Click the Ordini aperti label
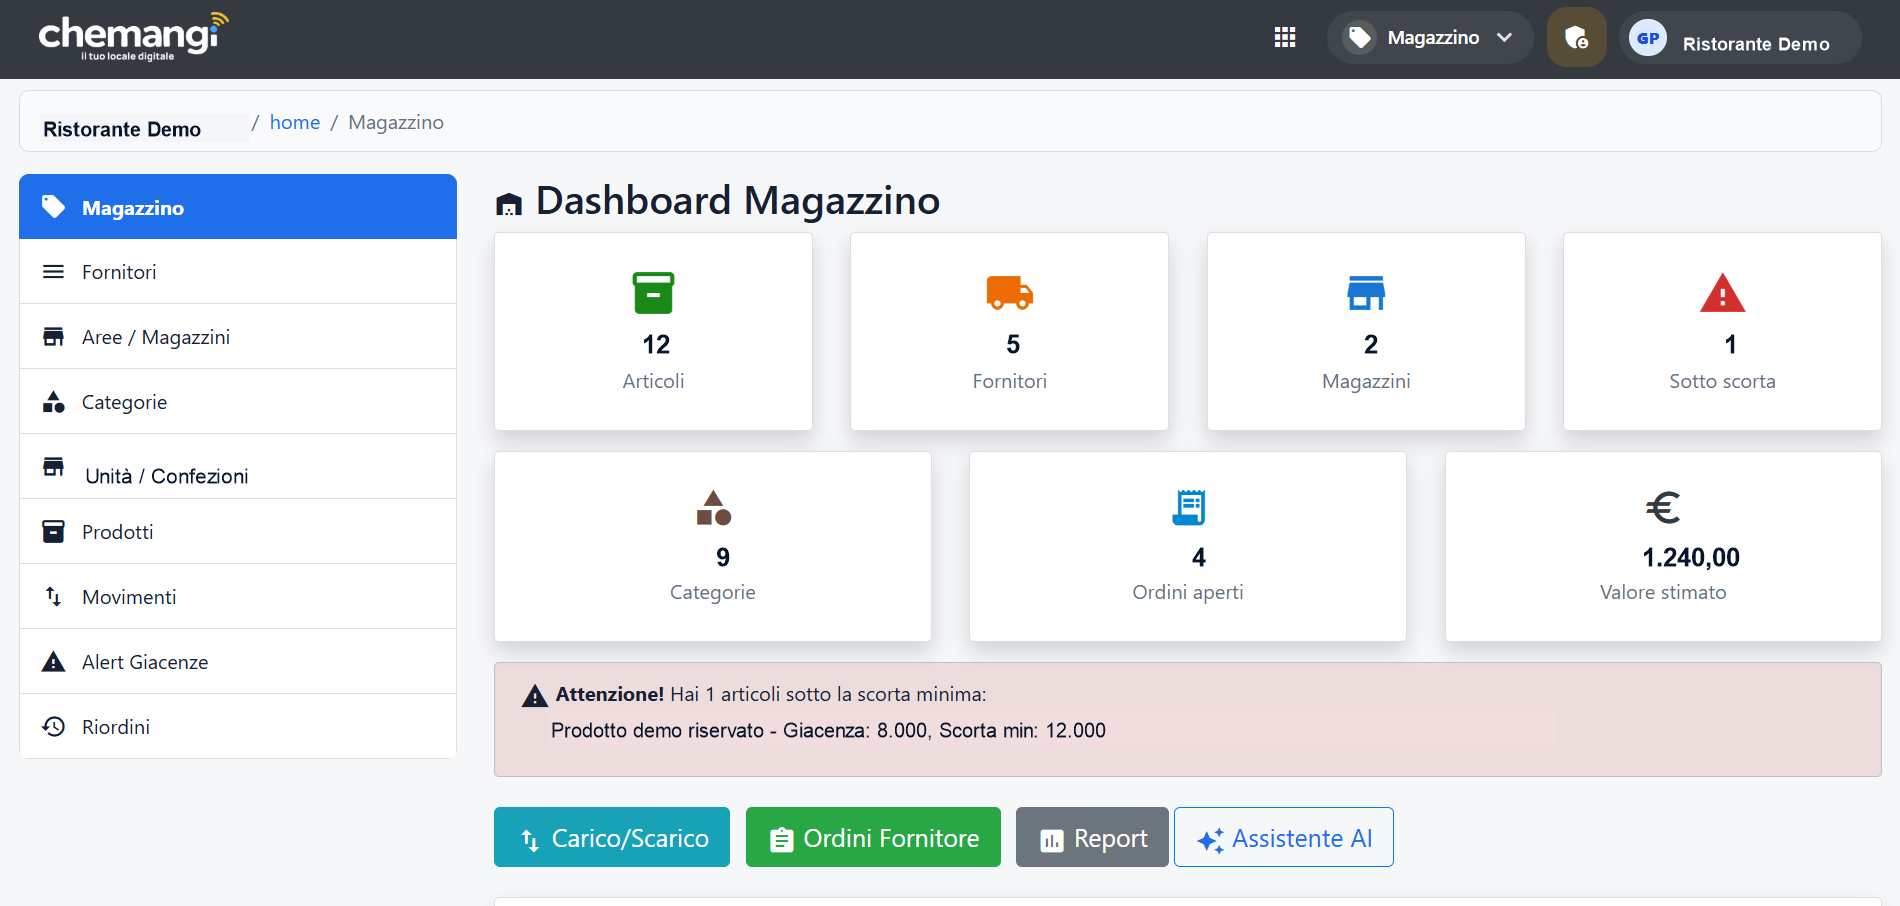The width and height of the screenshot is (1900, 906). [x=1188, y=592]
